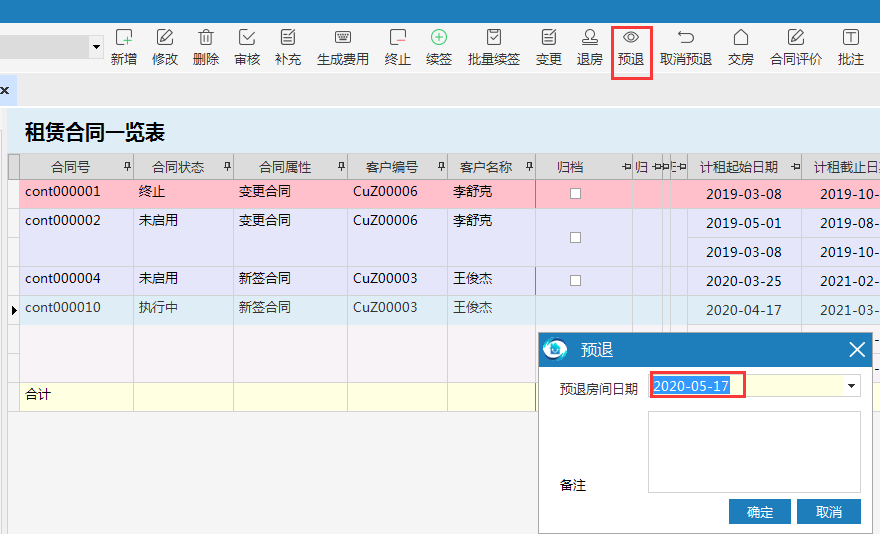
Task: Select the row indicator arrow for cont000010
Action: tap(14, 310)
